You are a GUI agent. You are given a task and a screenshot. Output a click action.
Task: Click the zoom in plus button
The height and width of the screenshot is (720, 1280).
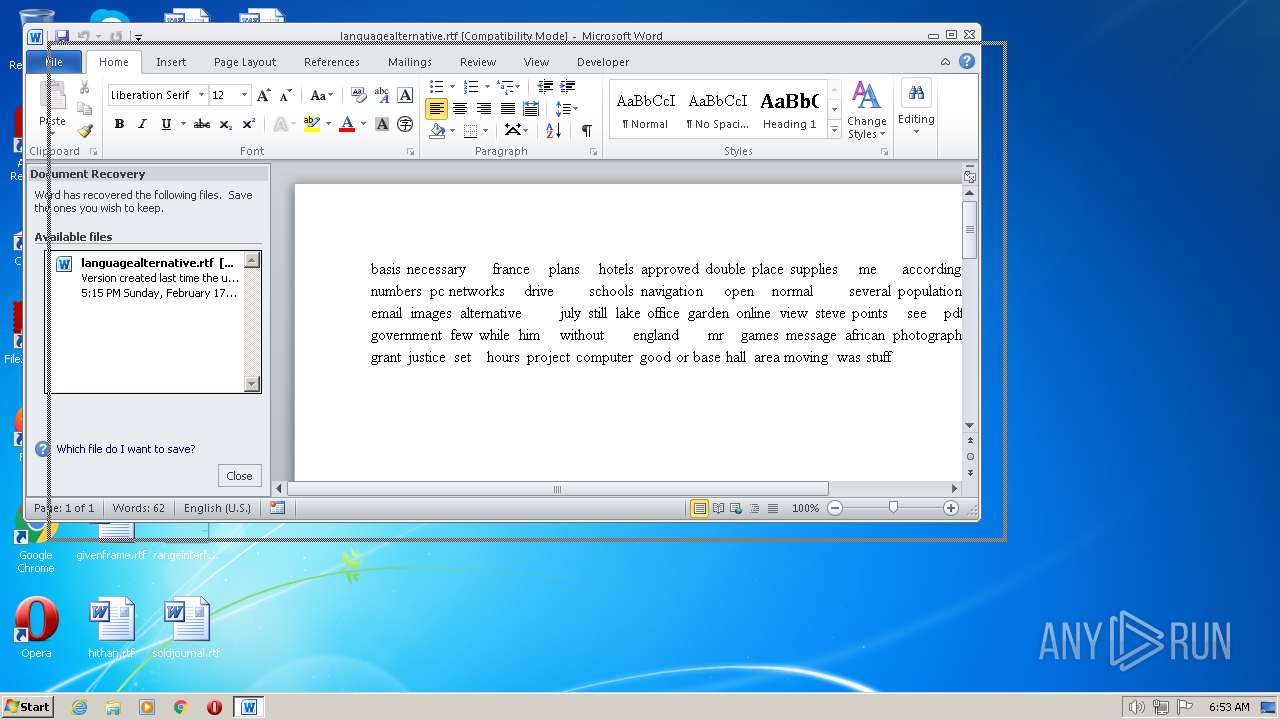pos(951,508)
